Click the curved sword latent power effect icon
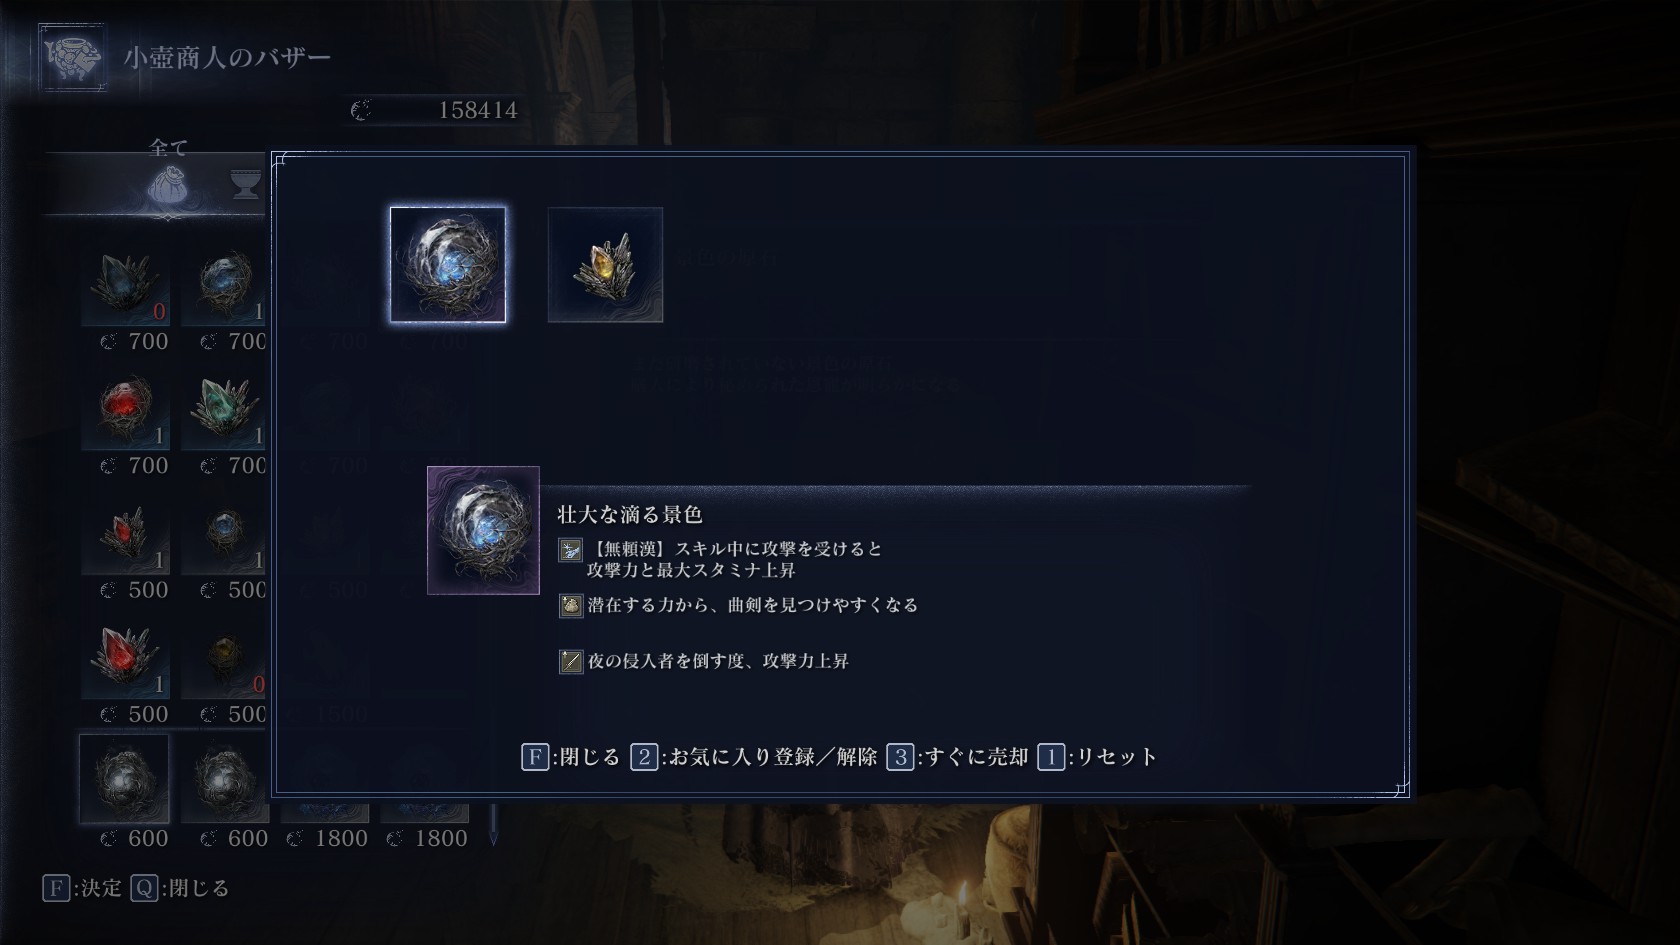This screenshot has height=945, width=1680. [x=570, y=605]
